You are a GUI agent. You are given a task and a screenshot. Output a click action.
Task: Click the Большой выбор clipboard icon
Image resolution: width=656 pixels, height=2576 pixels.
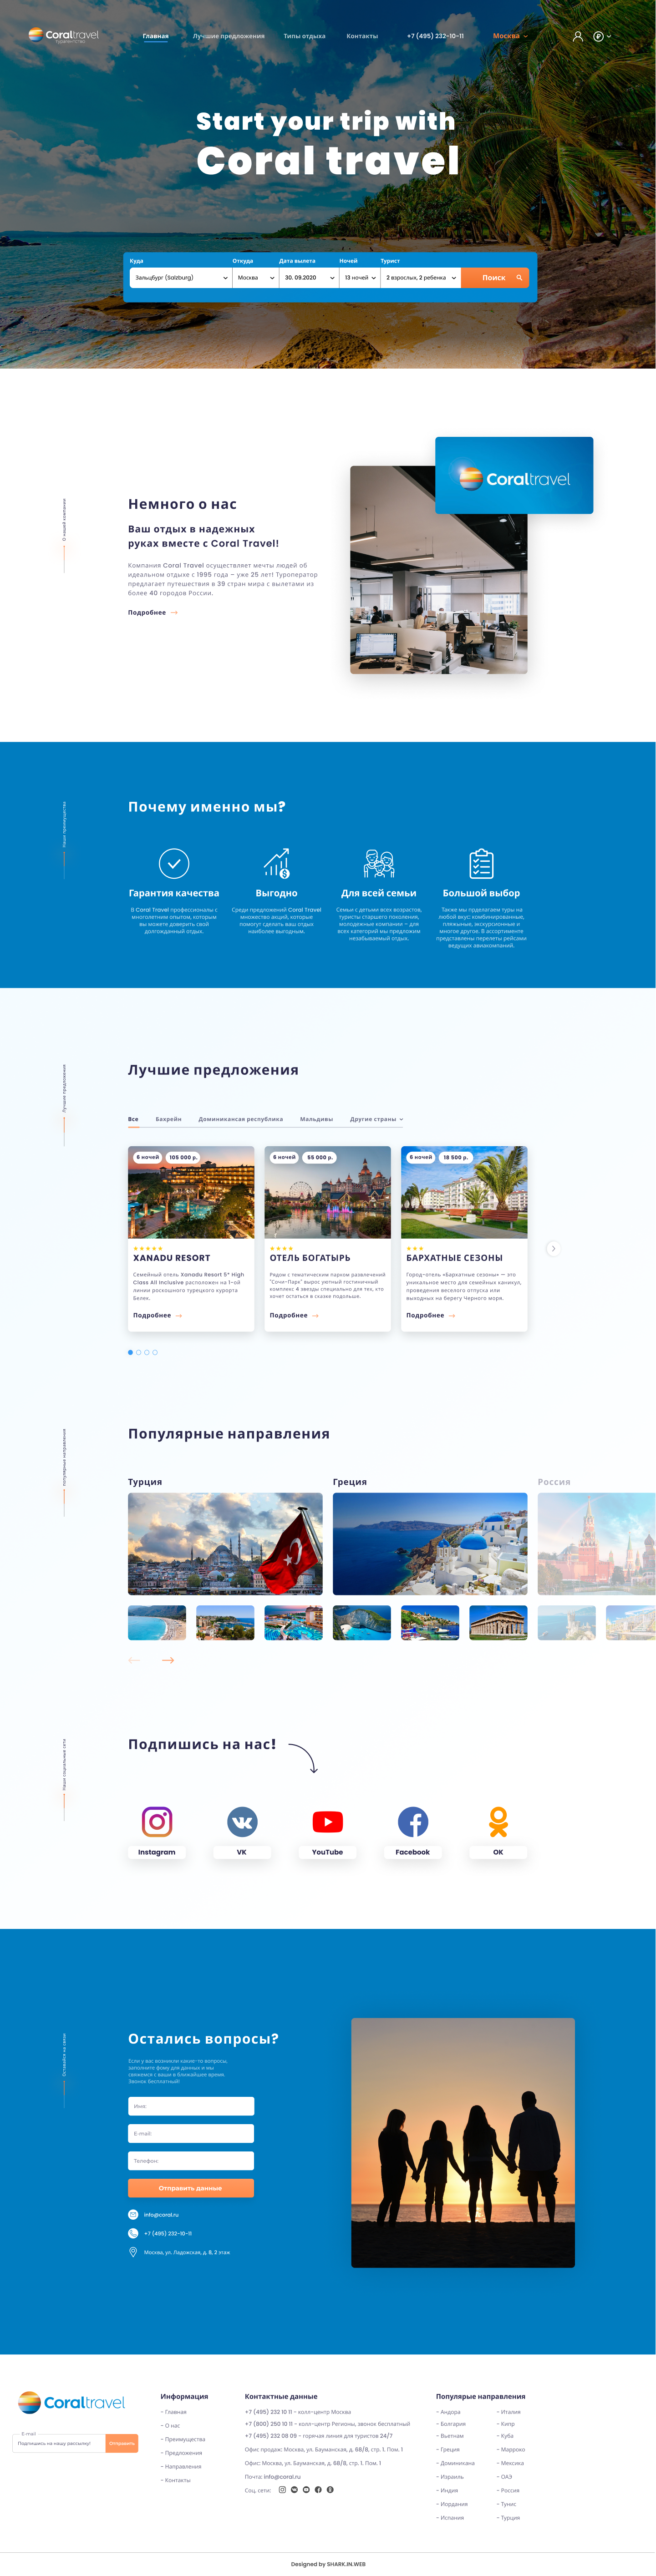point(481,863)
